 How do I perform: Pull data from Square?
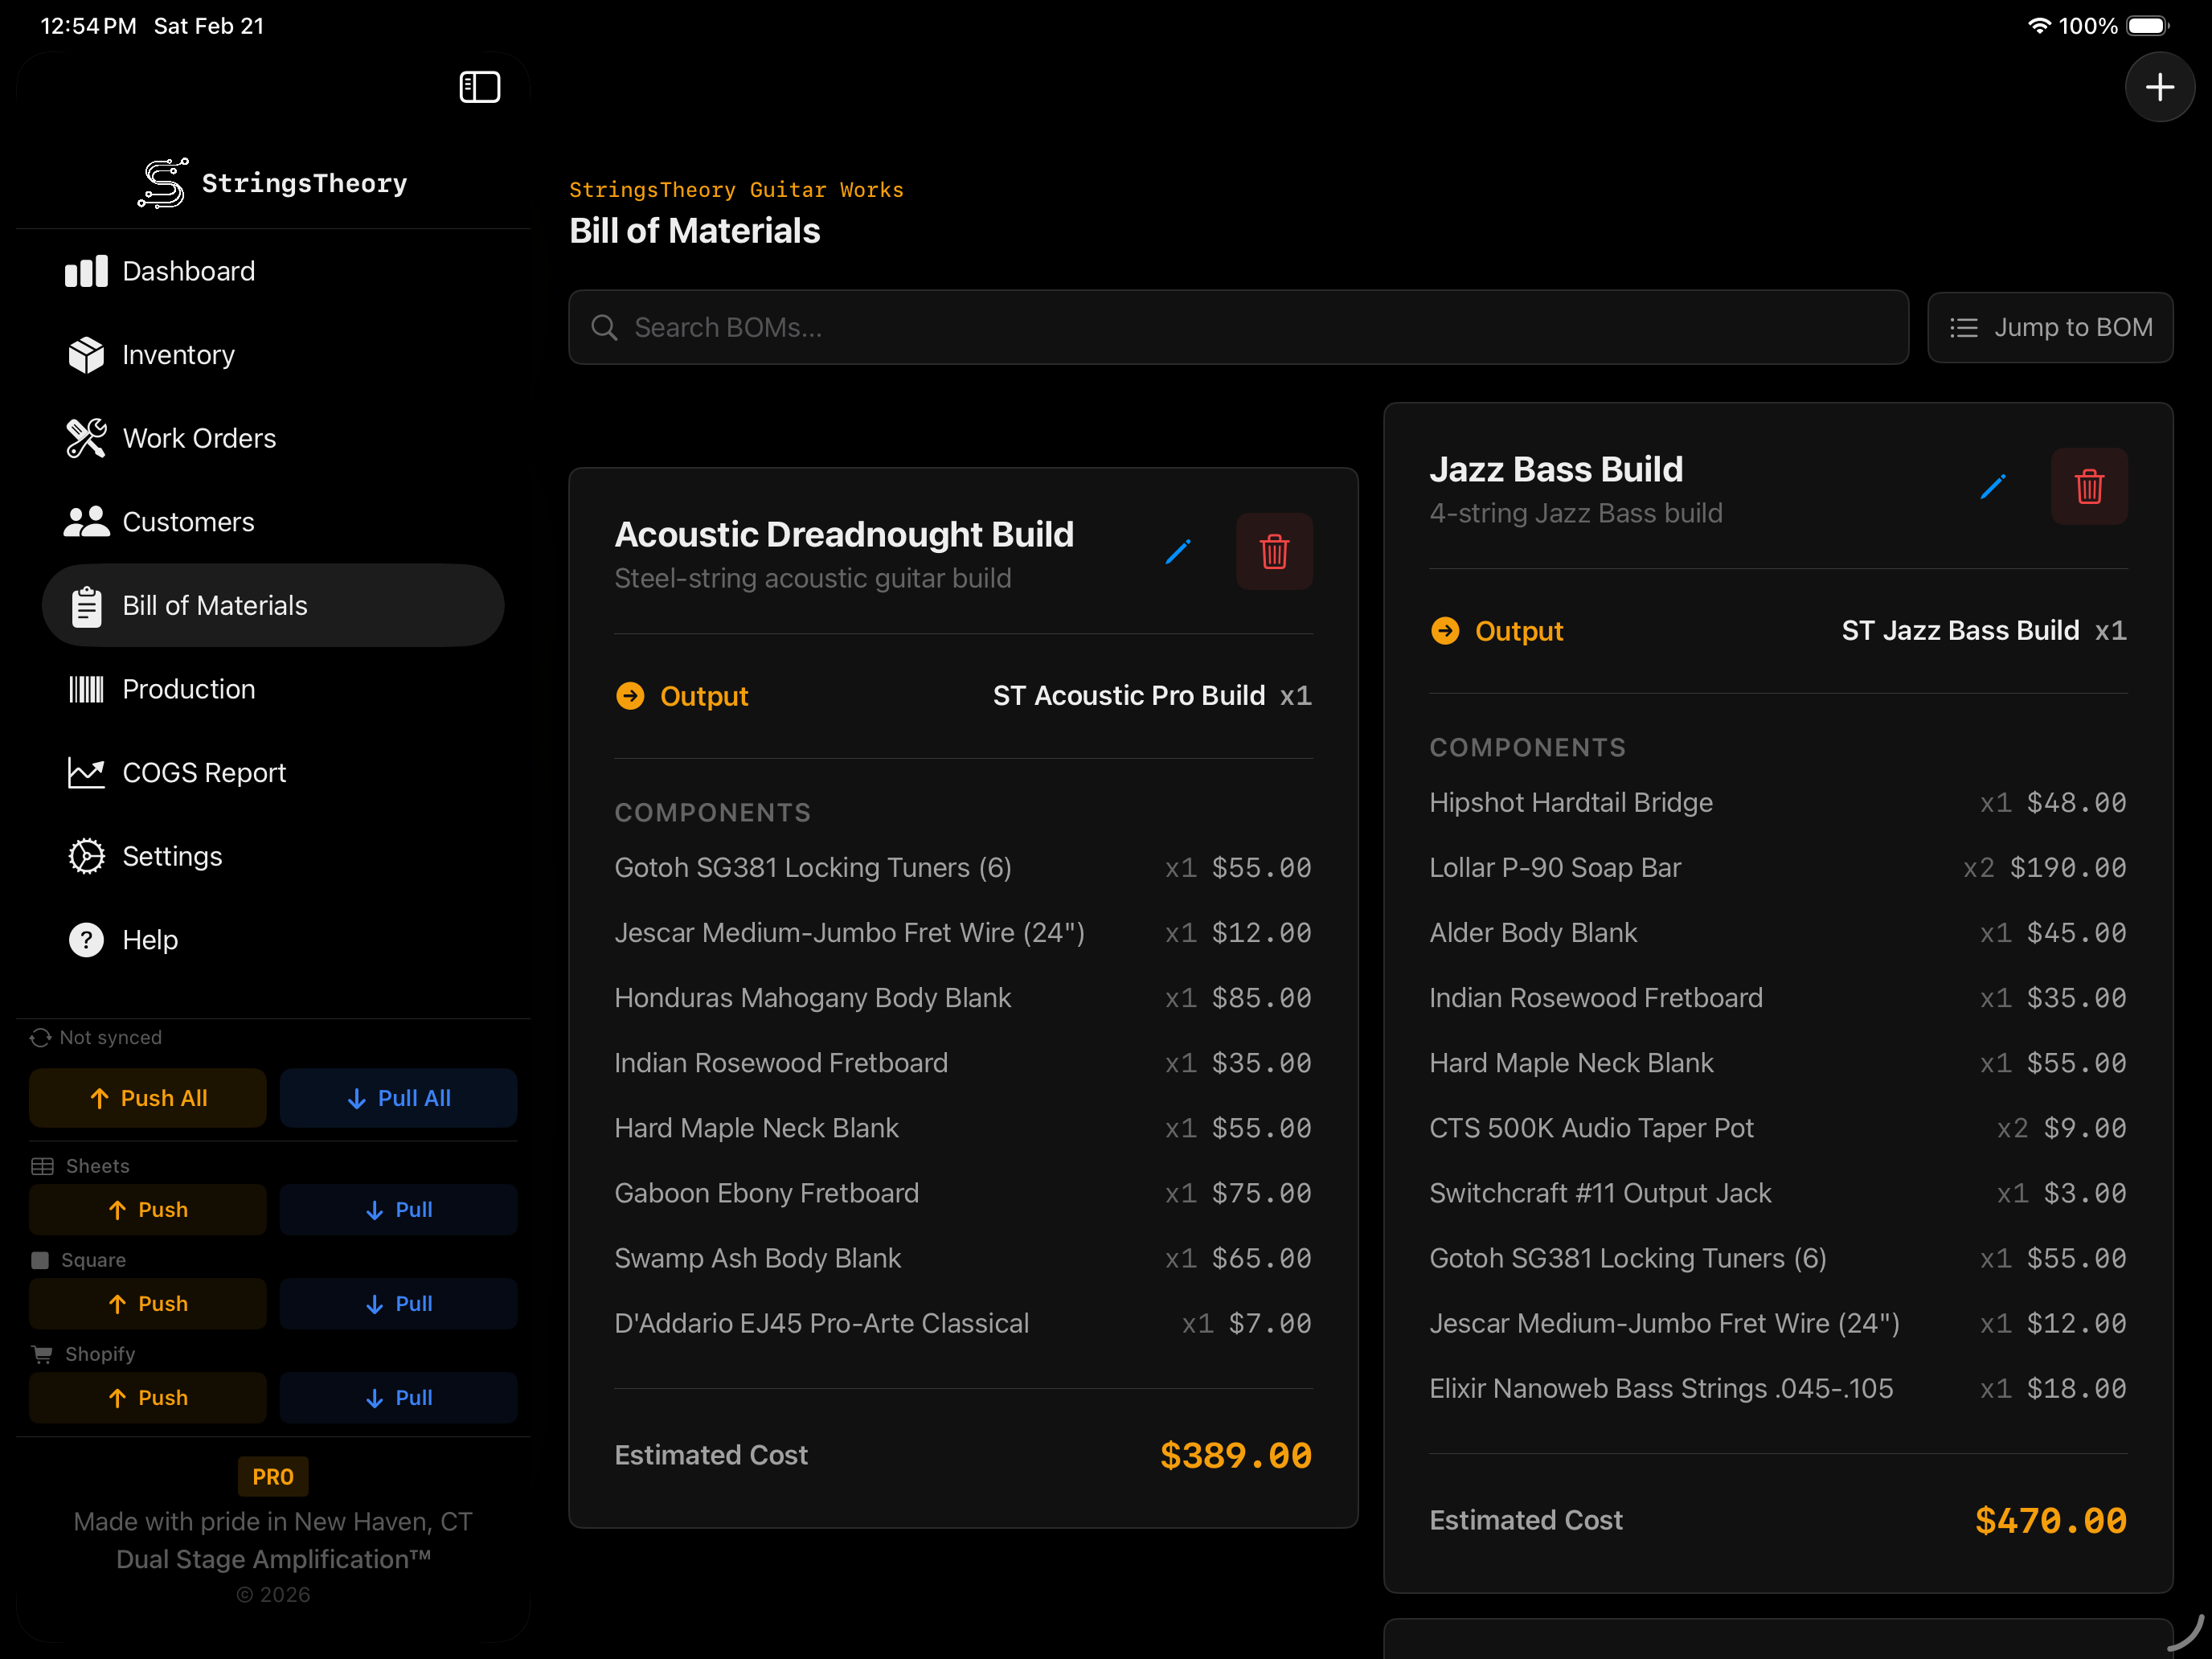(398, 1303)
